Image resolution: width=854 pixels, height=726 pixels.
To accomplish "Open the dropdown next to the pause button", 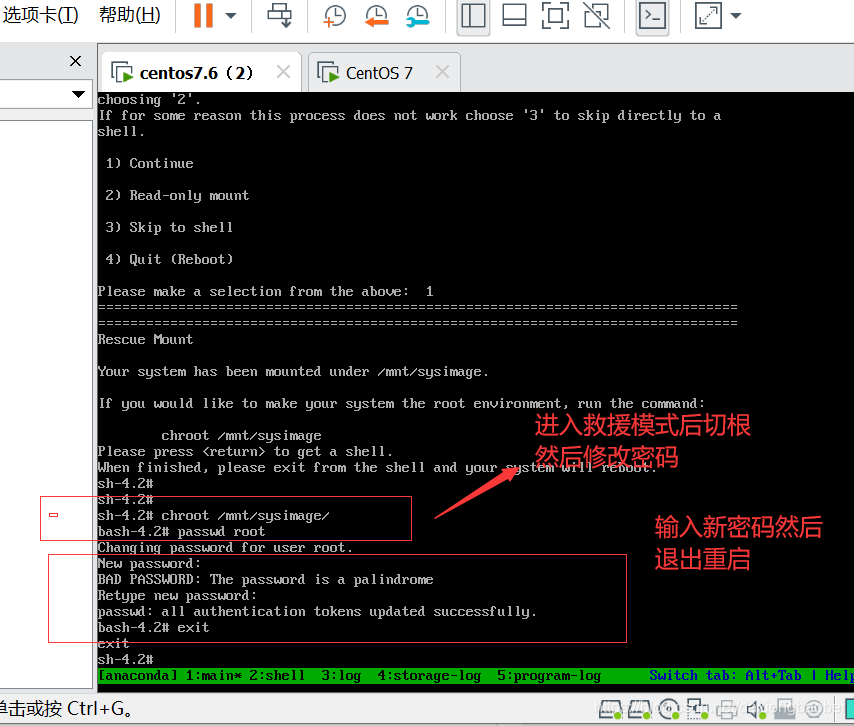I will (x=230, y=17).
